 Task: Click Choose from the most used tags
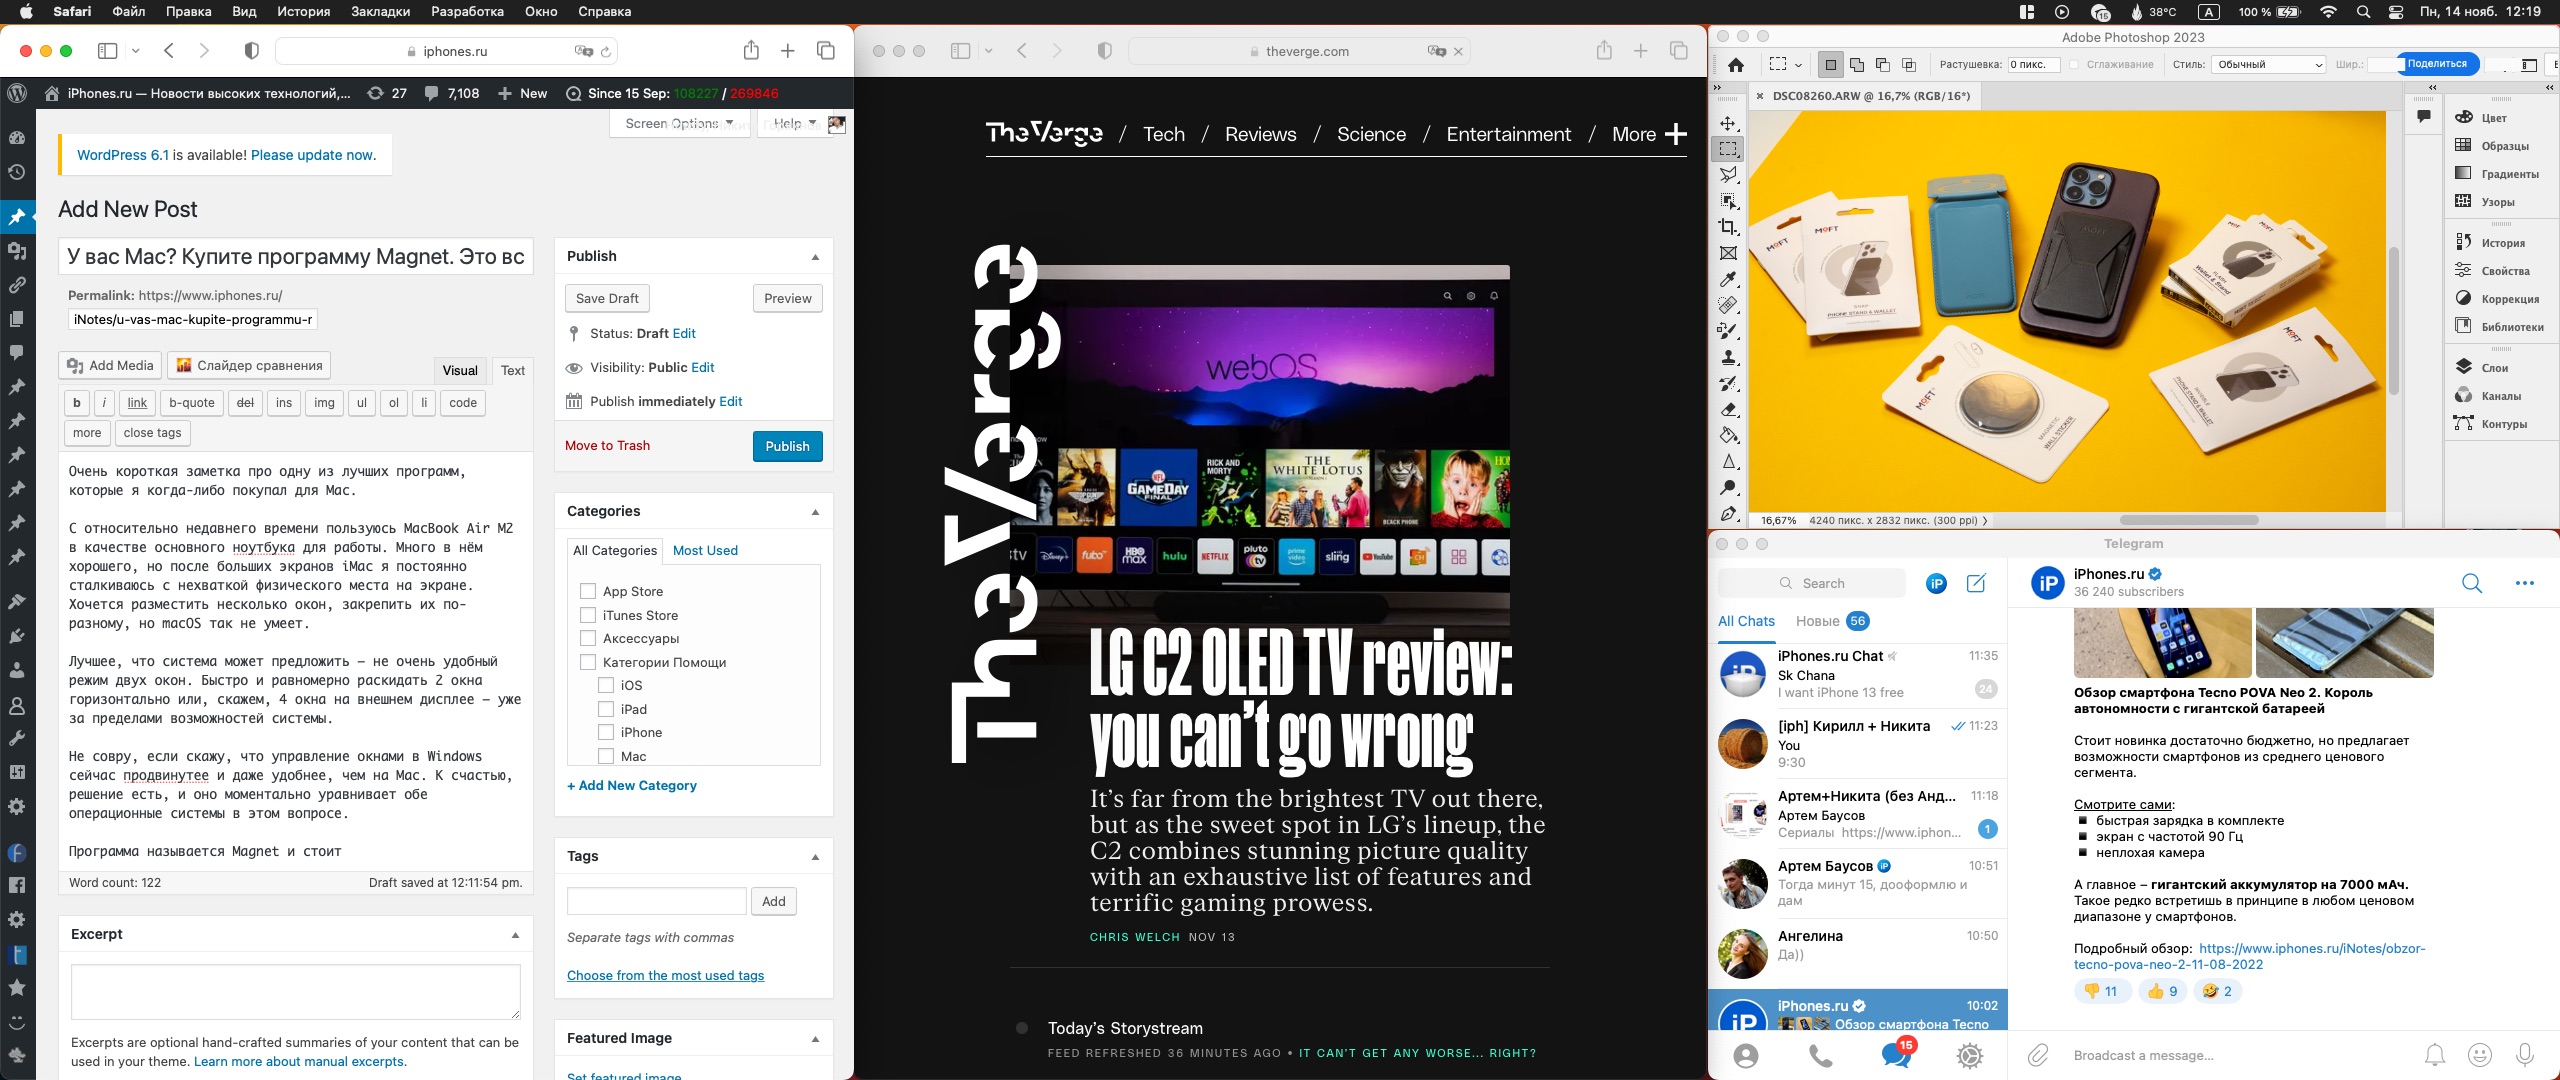click(665, 975)
